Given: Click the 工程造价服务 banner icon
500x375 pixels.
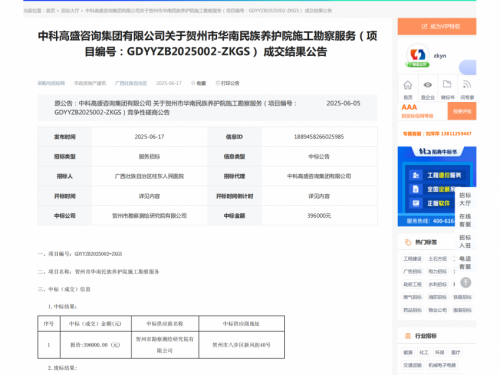Looking at the screenshot, I should (x=416, y=175).
